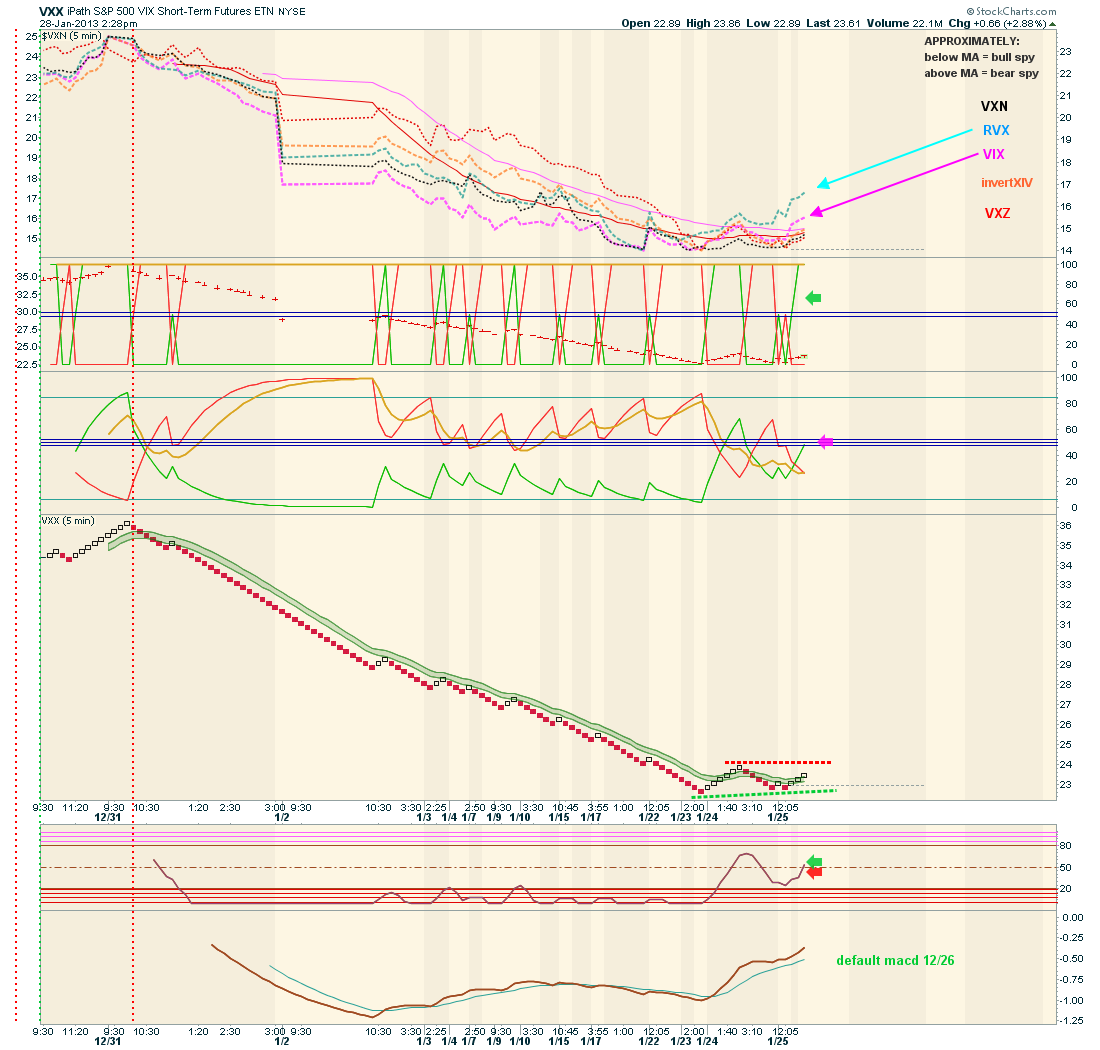The image size is (1100, 1050).
Task: Click the 1/2 date under the VXX price panel
Action: pyautogui.click(x=281, y=817)
